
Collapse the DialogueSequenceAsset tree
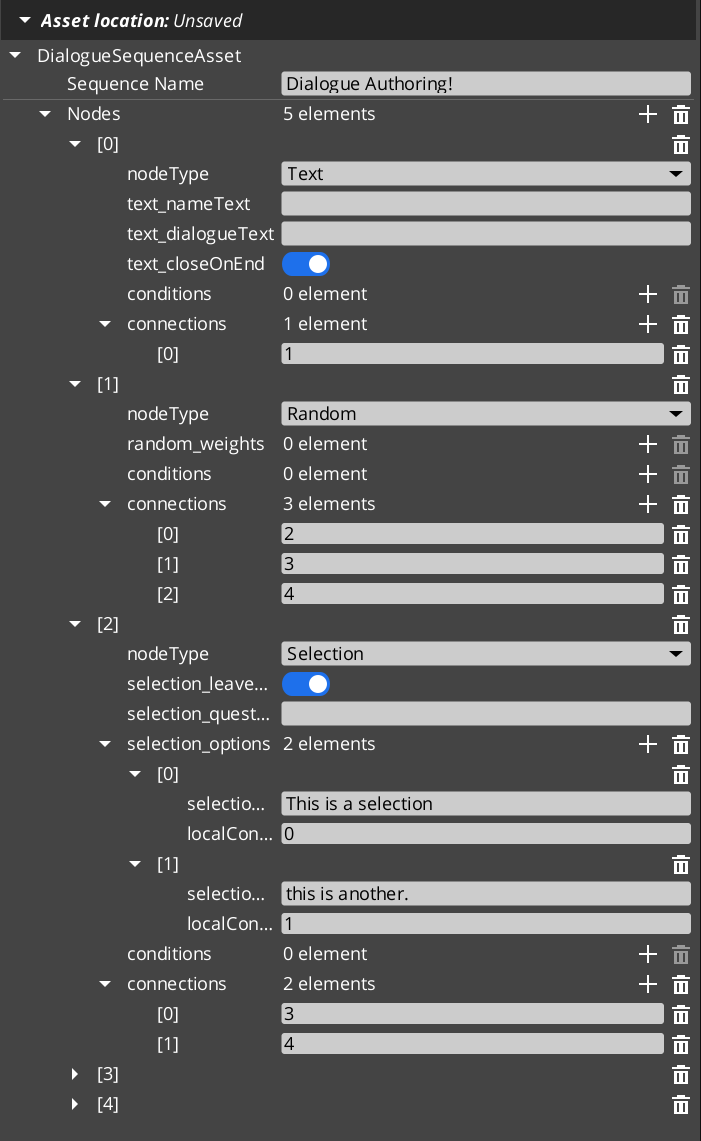click(x=15, y=55)
